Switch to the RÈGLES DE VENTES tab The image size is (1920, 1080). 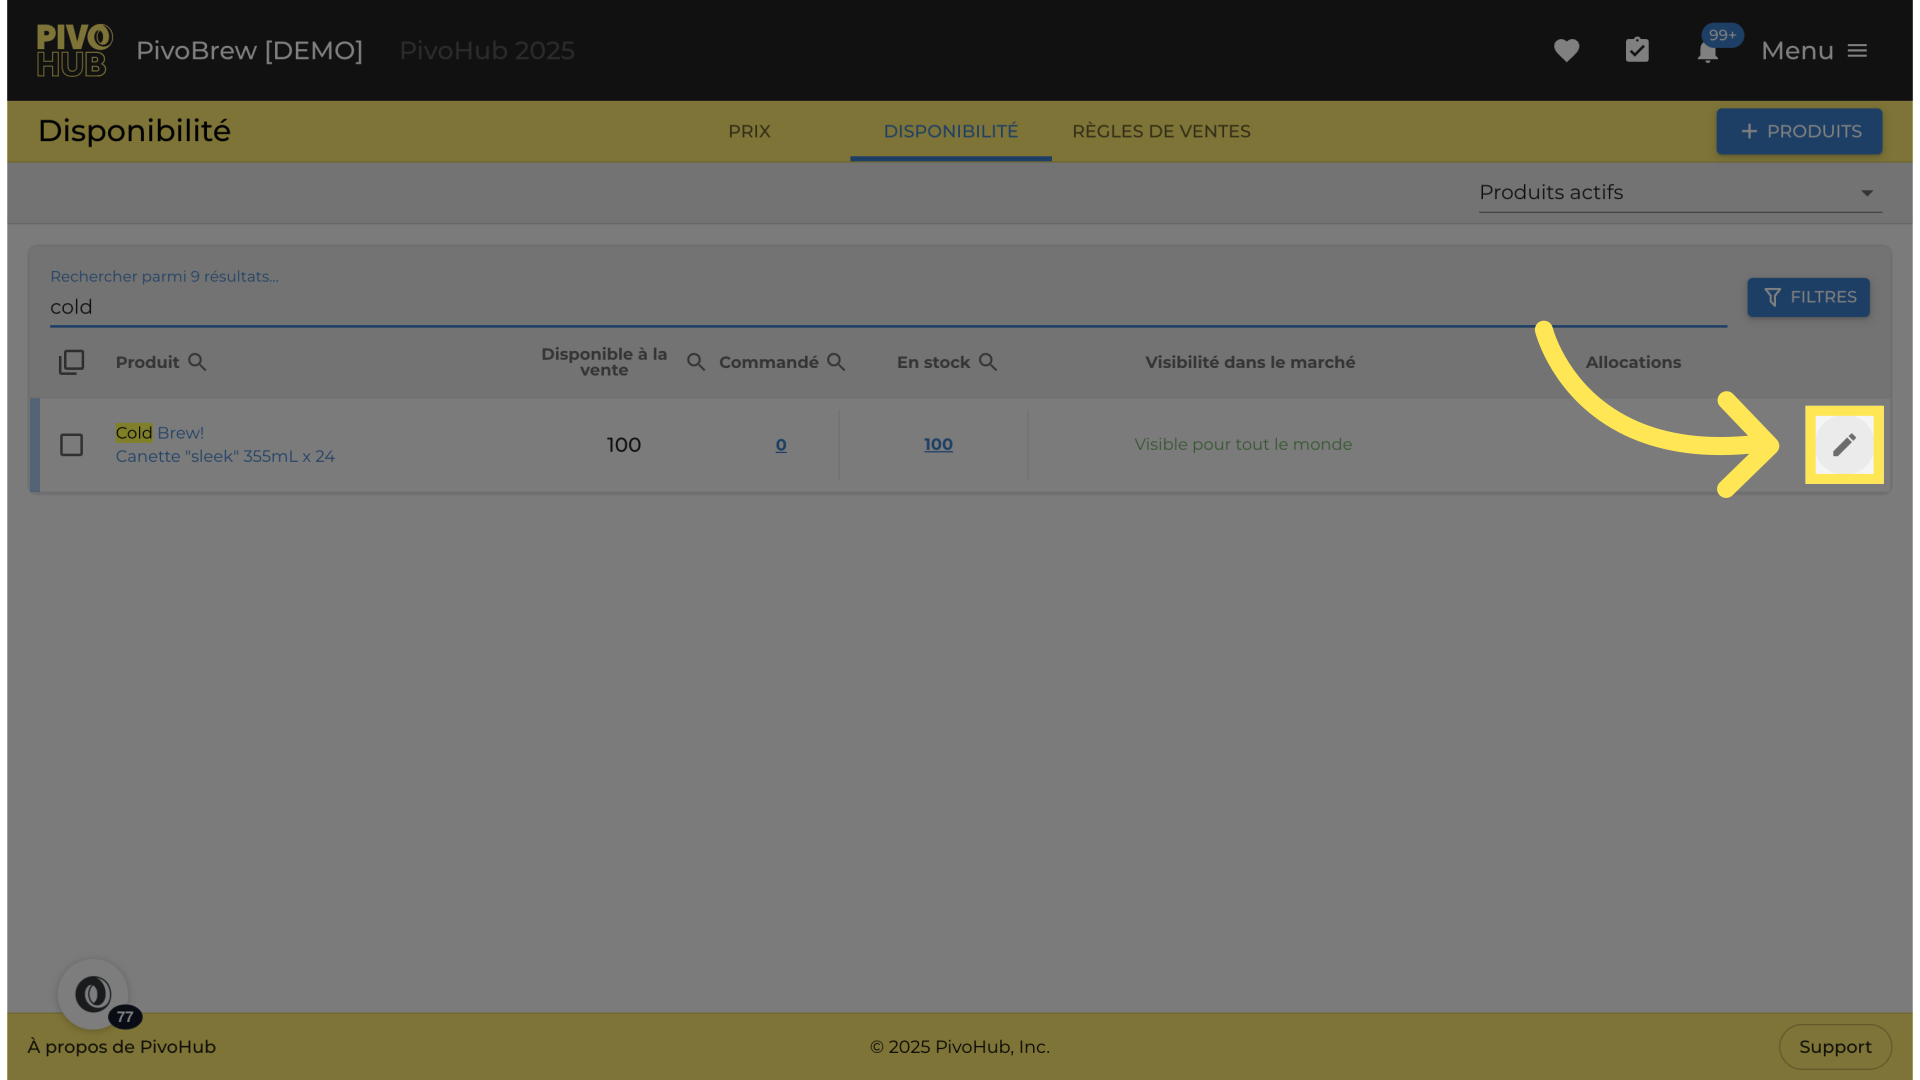[x=1161, y=131]
